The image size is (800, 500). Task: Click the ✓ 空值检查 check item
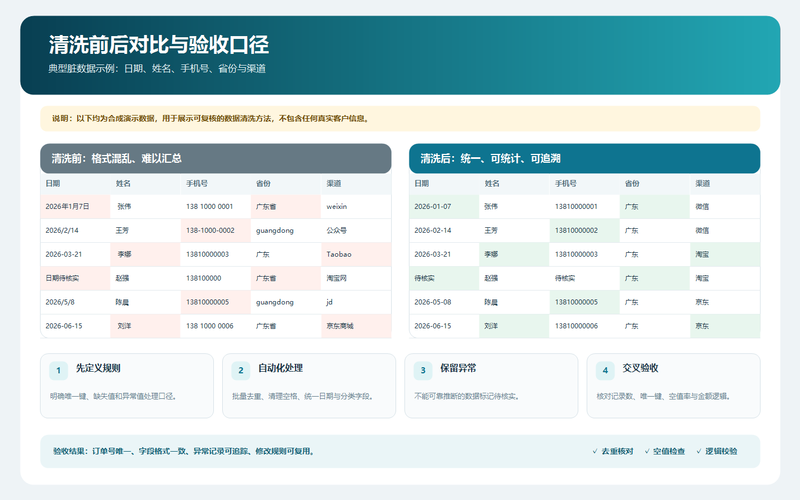click(x=664, y=451)
